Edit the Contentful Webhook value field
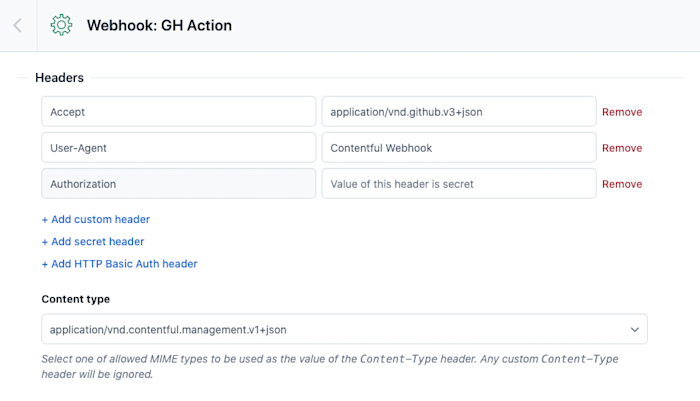 click(459, 148)
